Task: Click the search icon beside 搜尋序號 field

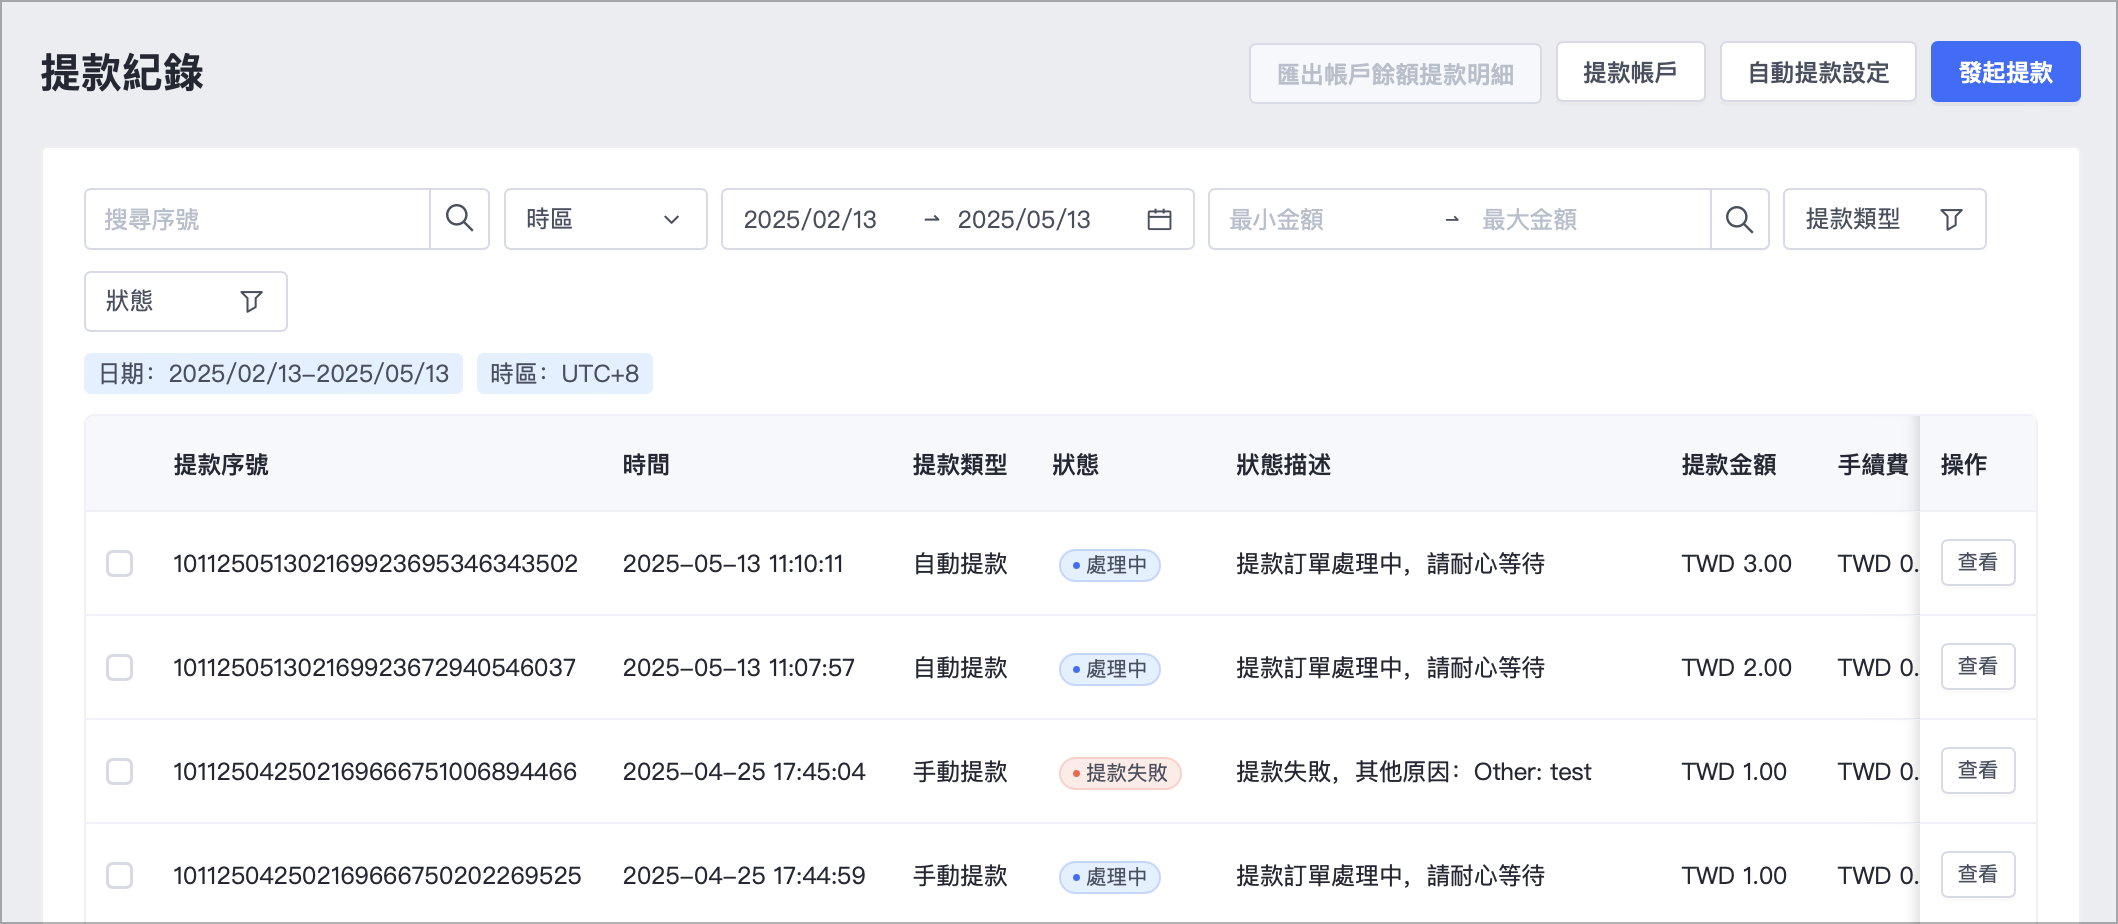Action: click(459, 218)
